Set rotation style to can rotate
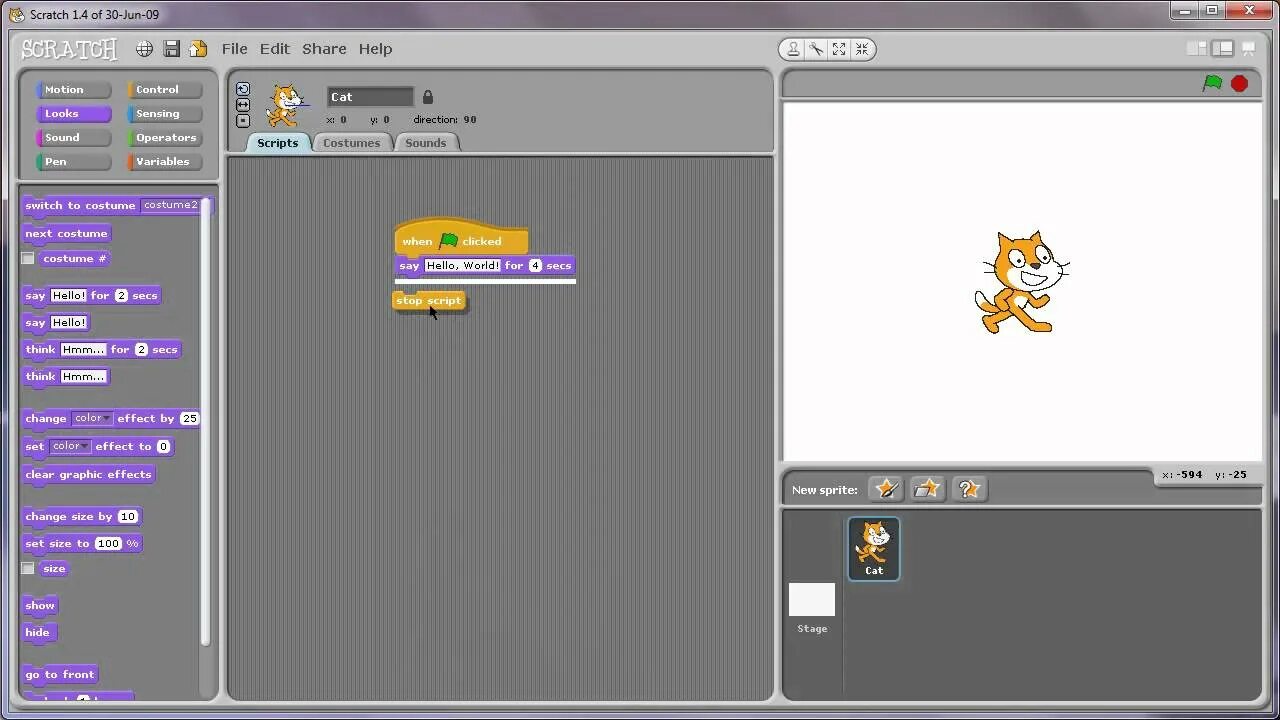The image size is (1280, 720). 243,89
